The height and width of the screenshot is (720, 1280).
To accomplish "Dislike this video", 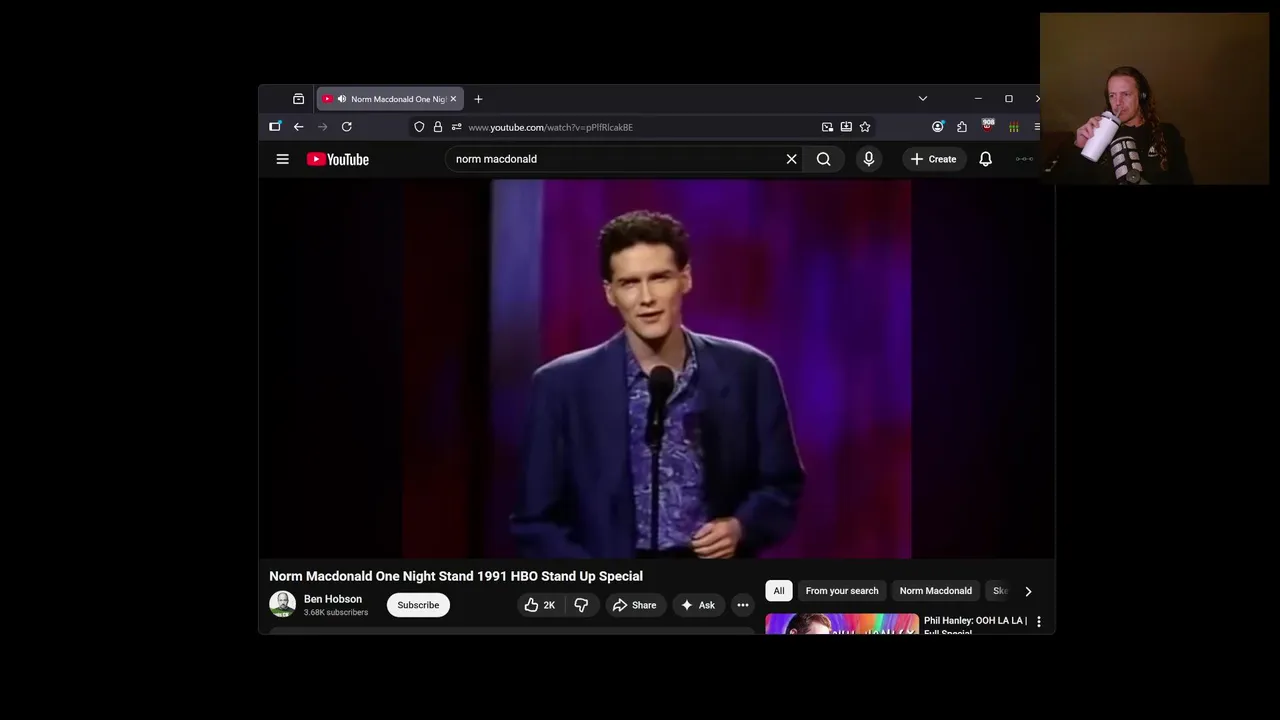I will (x=581, y=605).
